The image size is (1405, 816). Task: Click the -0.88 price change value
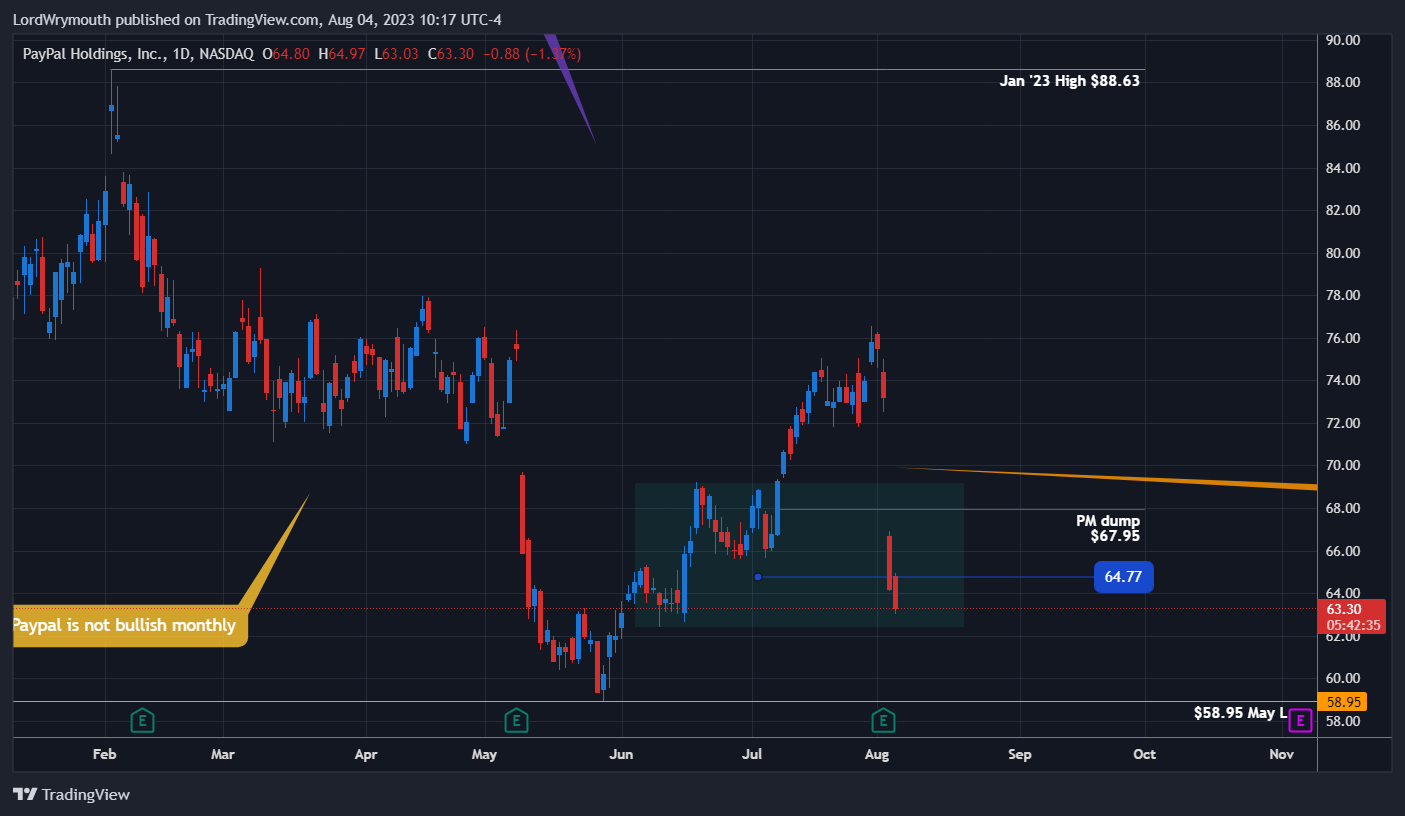click(502, 53)
